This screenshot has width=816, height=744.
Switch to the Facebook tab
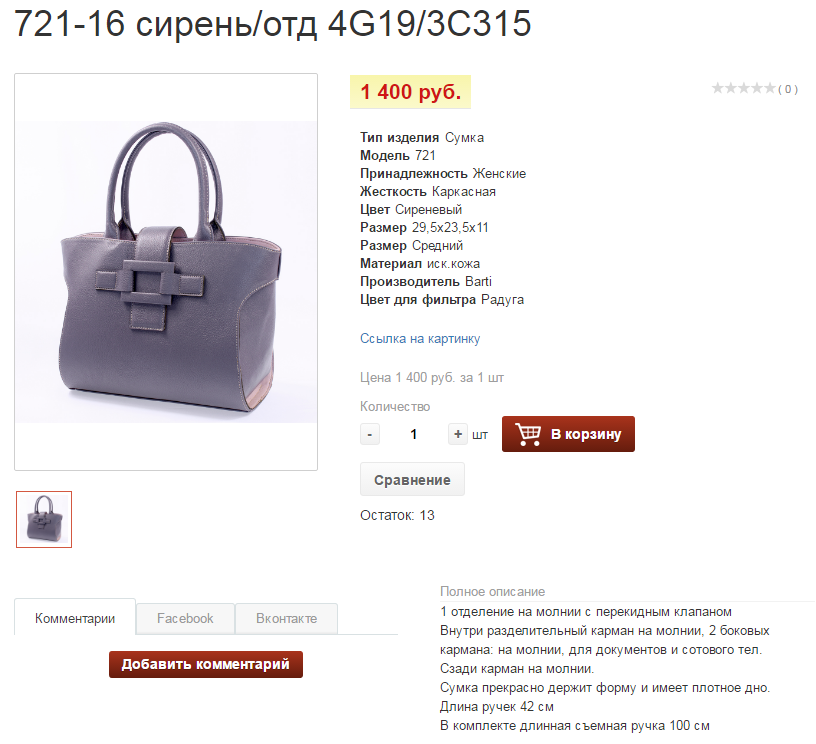point(185,619)
